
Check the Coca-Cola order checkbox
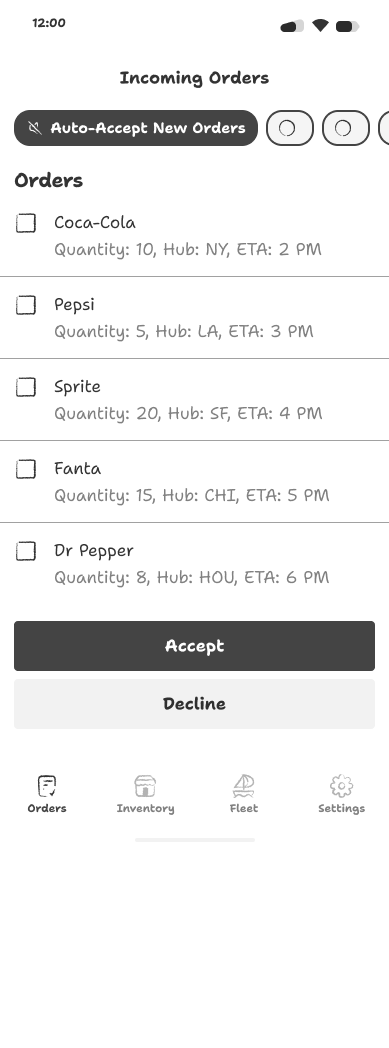(x=26, y=223)
